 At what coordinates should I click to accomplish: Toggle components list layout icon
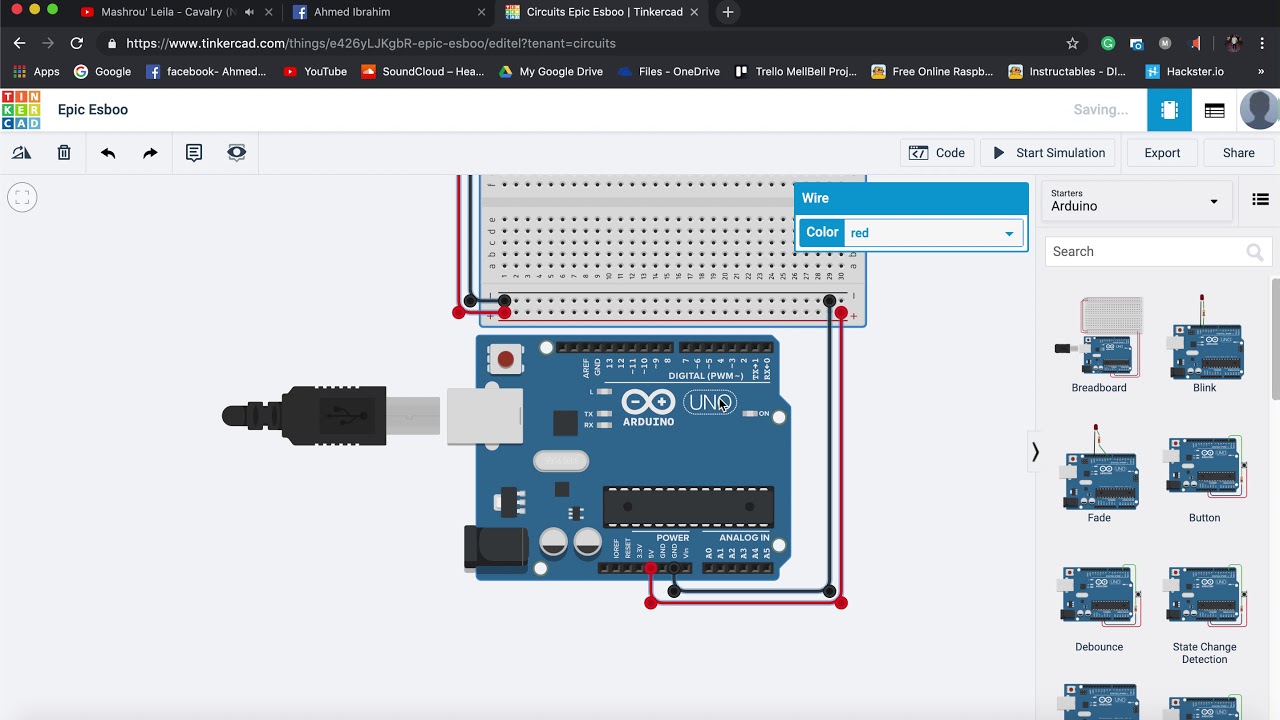[x=1260, y=200]
